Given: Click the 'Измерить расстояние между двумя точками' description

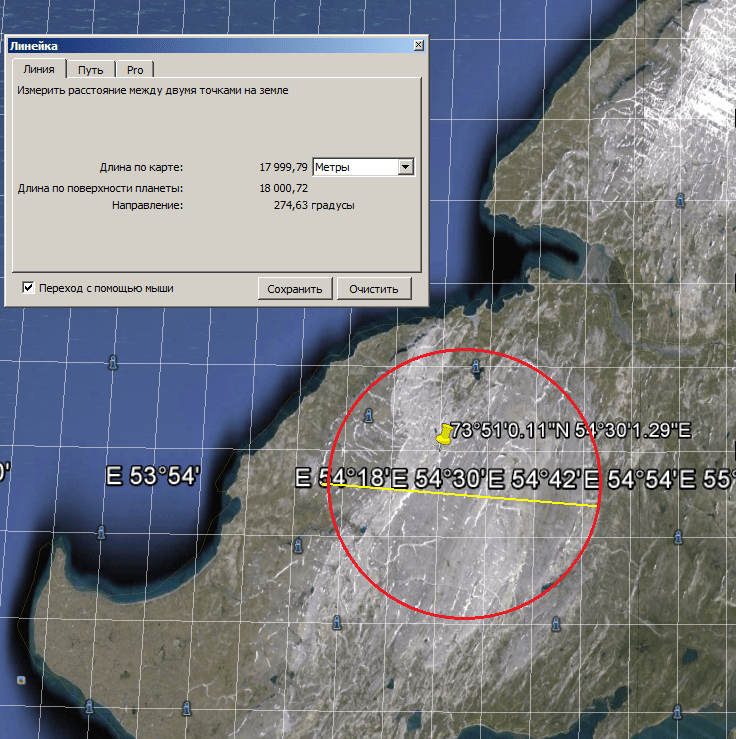Looking at the screenshot, I should pos(153,90).
